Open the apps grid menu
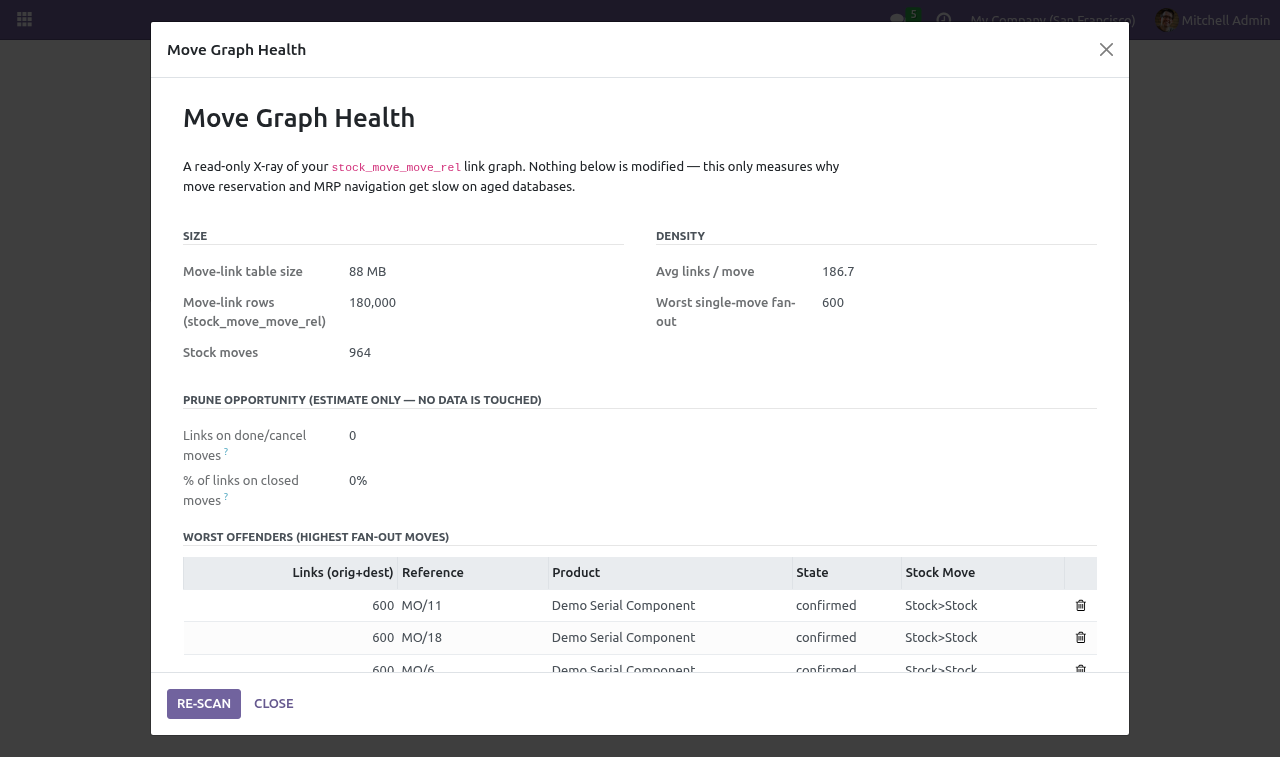Screen dimensions: 1280x757 25,19
